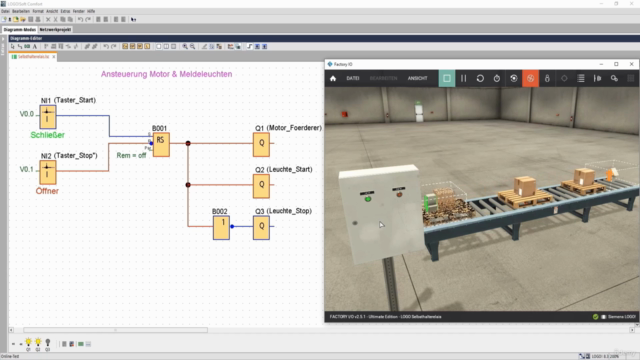Click the RS block B001

point(161,144)
